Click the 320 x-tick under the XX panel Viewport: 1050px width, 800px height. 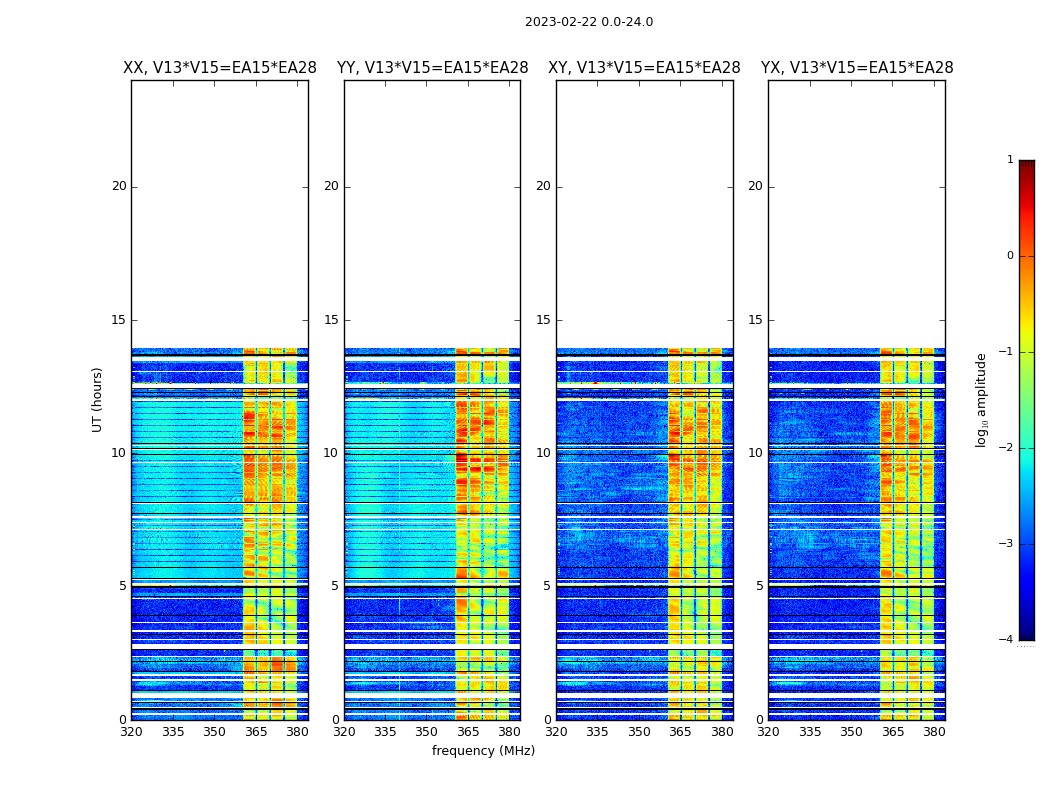[x=131, y=732]
